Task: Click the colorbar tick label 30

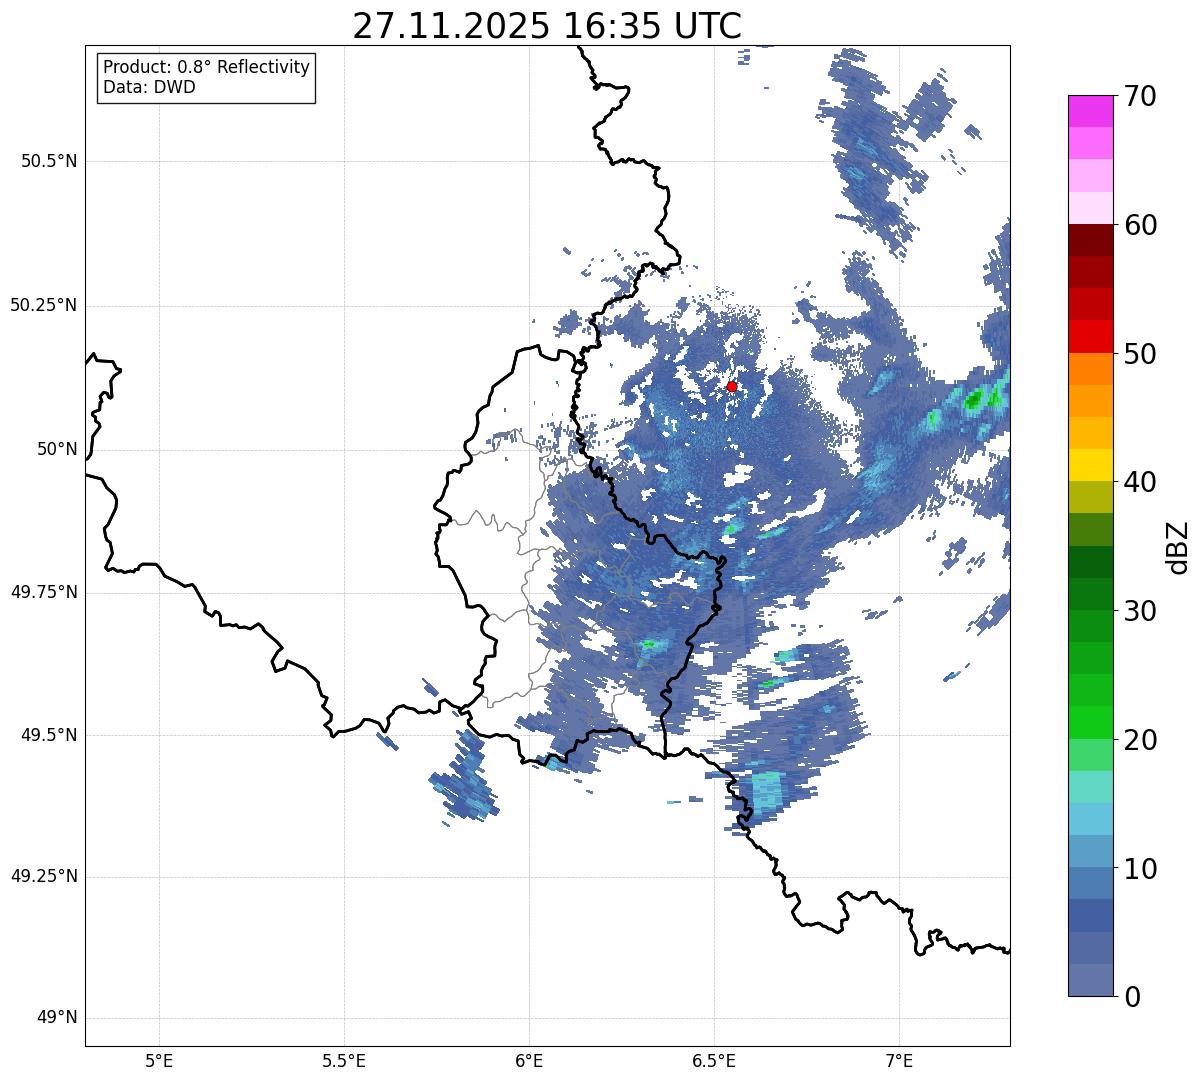Action: click(x=1140, y=611)
